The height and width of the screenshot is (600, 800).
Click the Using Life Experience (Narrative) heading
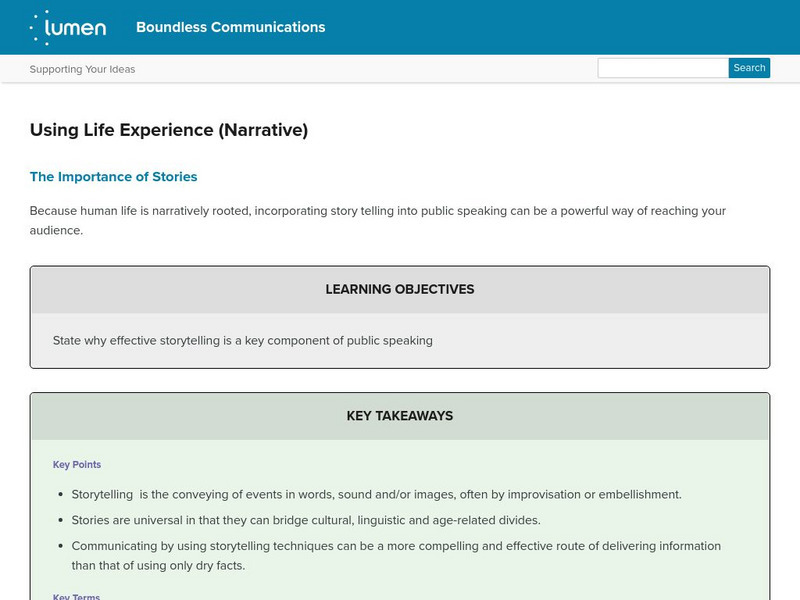tap(168, 130)
